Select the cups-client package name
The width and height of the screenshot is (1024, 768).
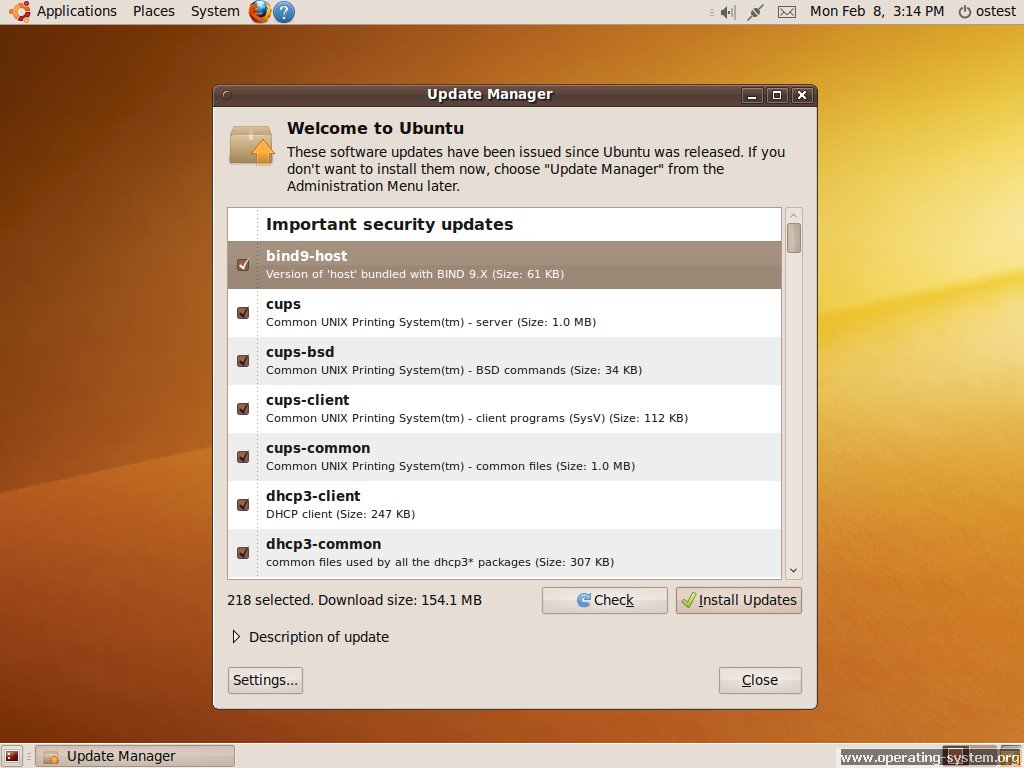point(308,400)
